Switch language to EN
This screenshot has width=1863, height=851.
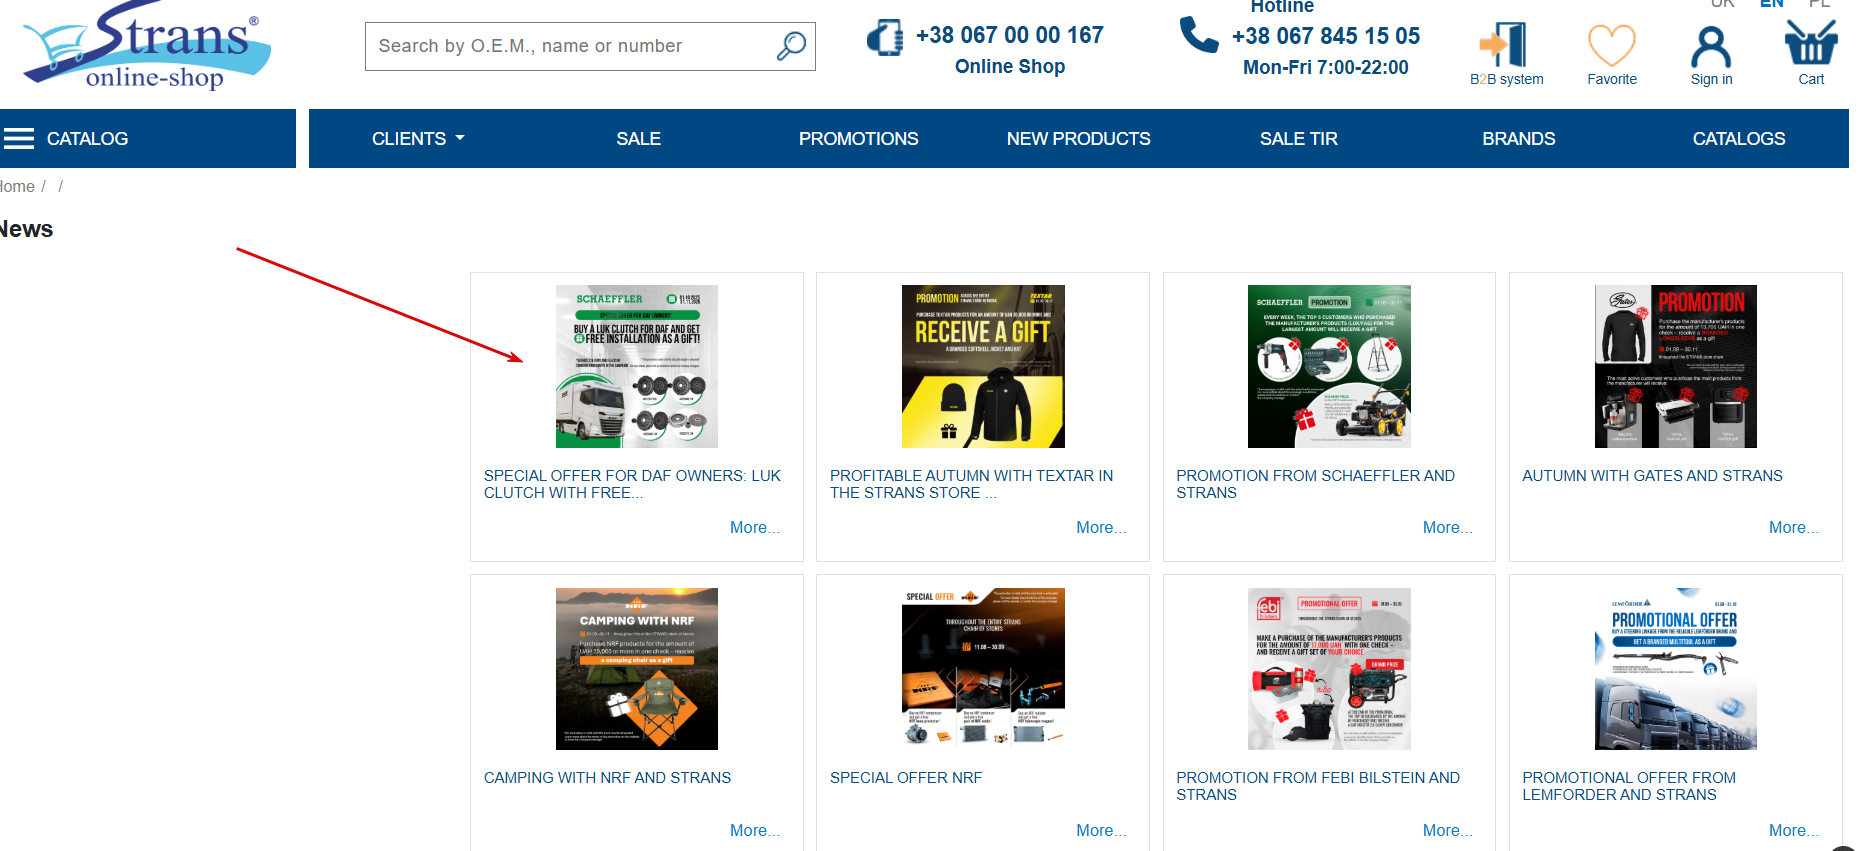[1771, 4]
